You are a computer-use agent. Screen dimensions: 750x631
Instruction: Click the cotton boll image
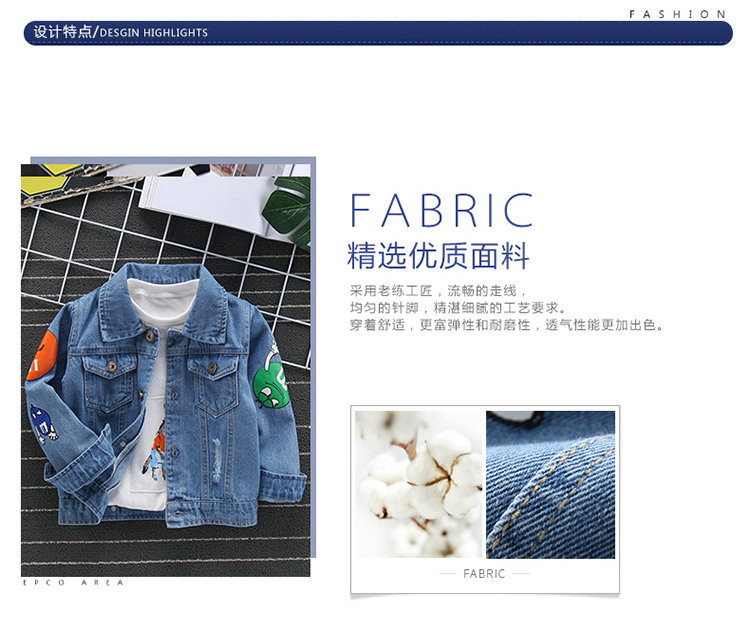point(419,484)
